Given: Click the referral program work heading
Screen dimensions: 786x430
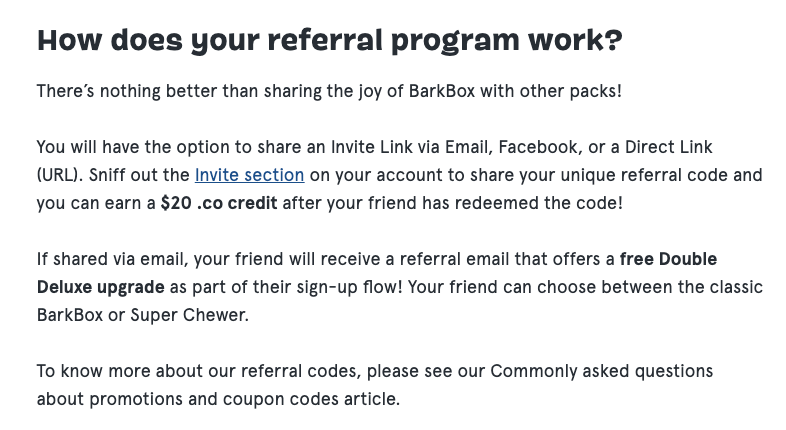Looking at the screenshot, I should [329, 41].
